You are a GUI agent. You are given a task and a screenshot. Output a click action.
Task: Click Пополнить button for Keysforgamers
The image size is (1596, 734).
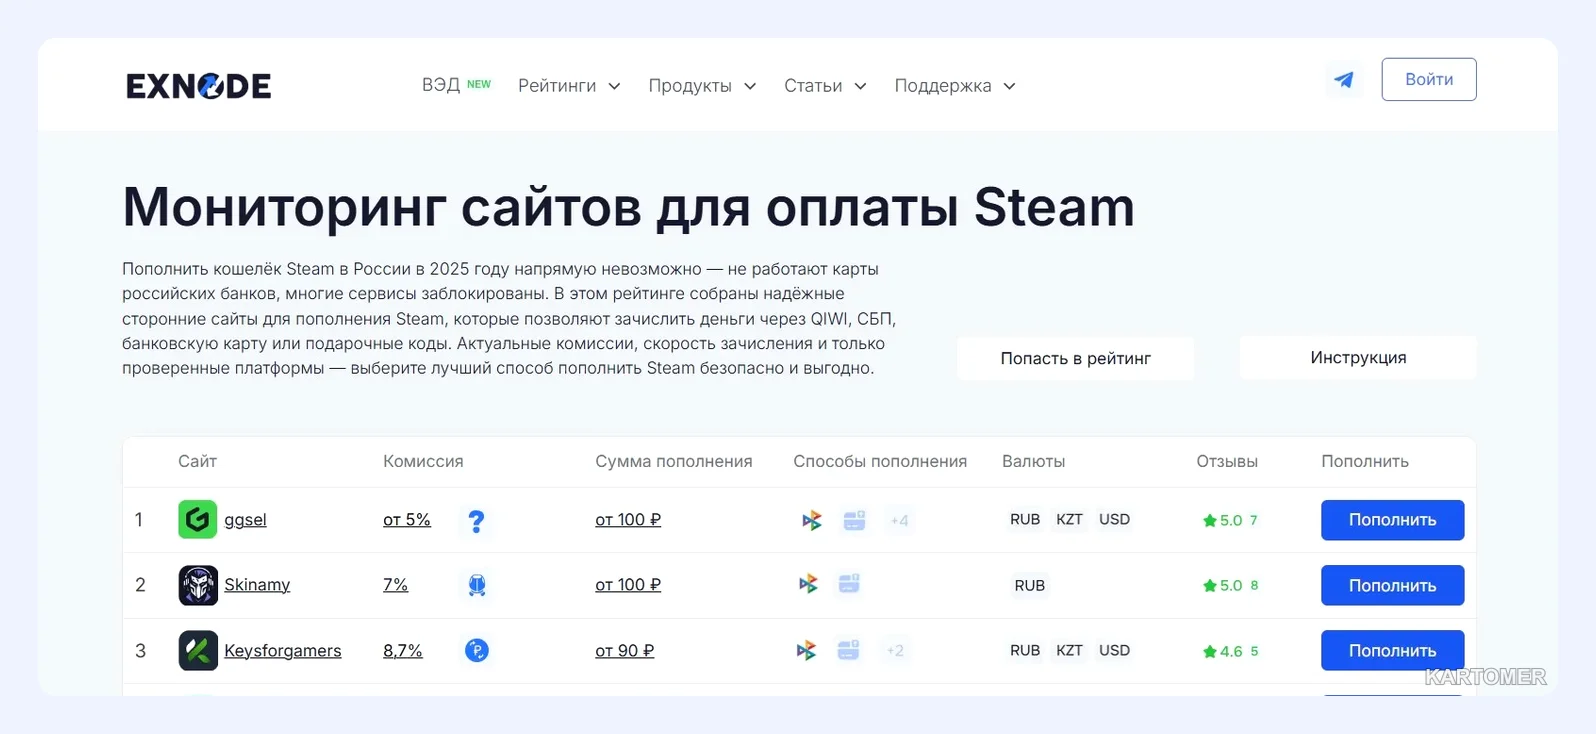pos(1392,651)
